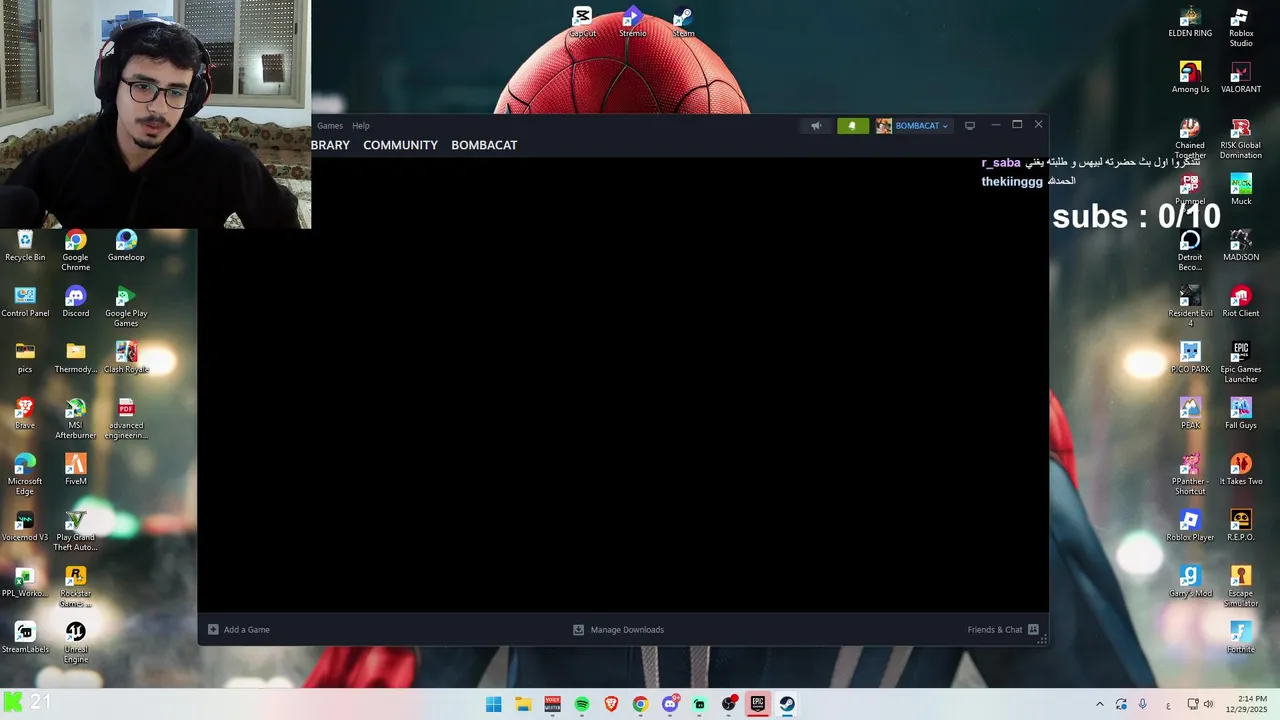Select the FiveM desktop icon
The width and height of the screenshot is (1280, 720).
(75, 470)
